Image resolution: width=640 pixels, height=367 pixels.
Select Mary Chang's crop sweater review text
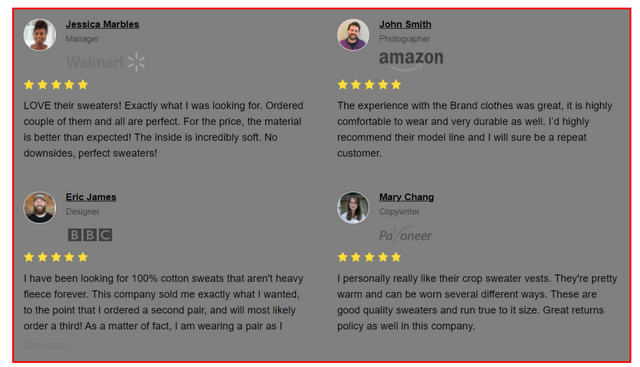[x=477, y=302]
